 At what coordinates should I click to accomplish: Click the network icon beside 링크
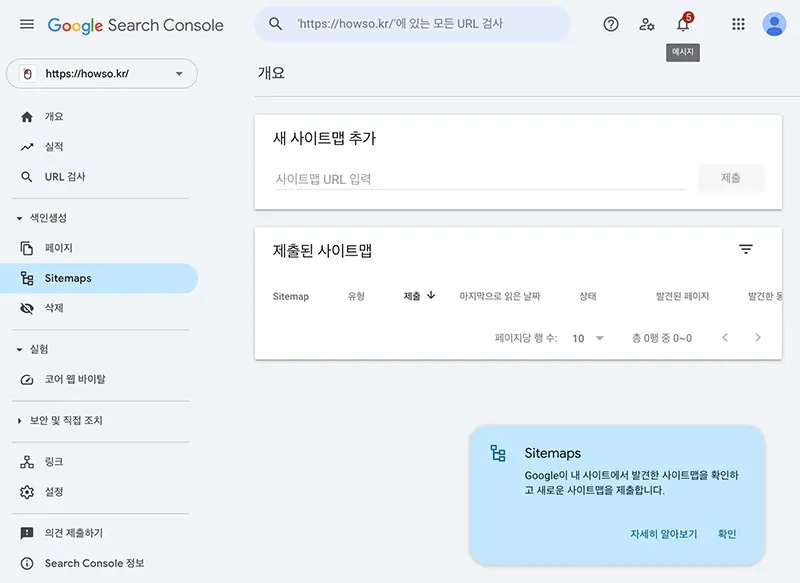pos(27,462)
